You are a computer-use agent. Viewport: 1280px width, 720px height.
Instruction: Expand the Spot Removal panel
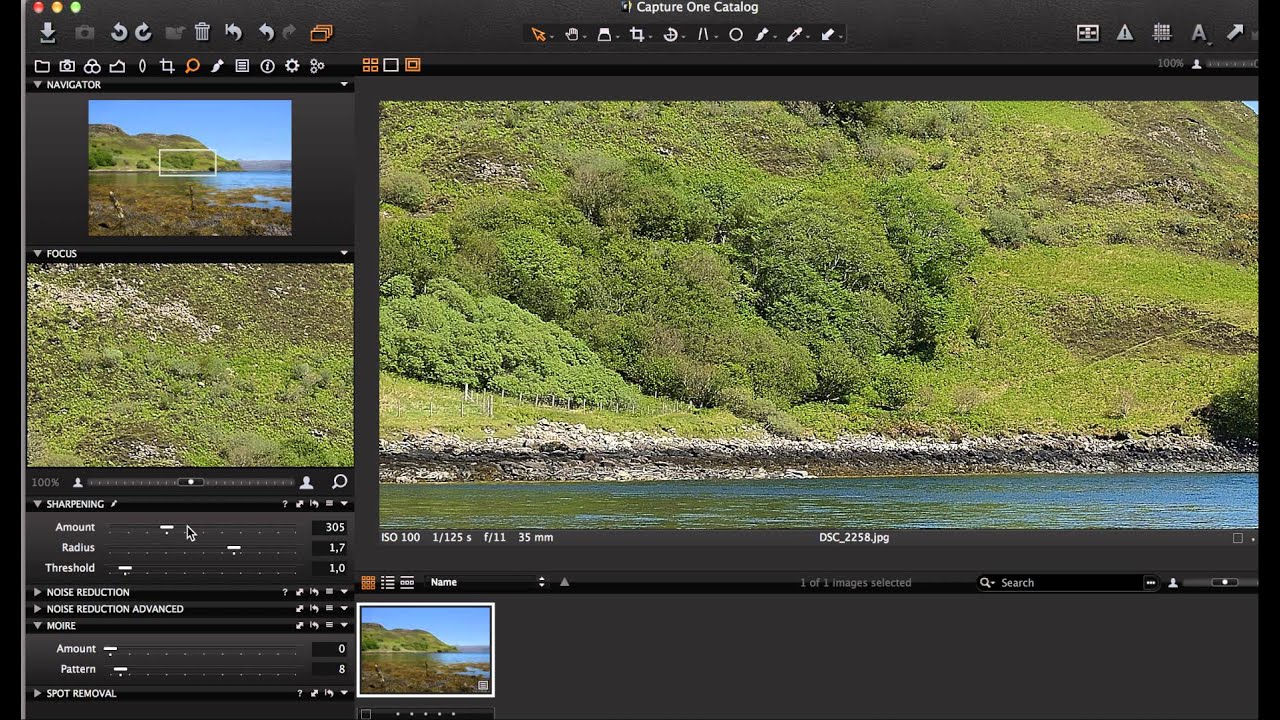tap(37, 693)
